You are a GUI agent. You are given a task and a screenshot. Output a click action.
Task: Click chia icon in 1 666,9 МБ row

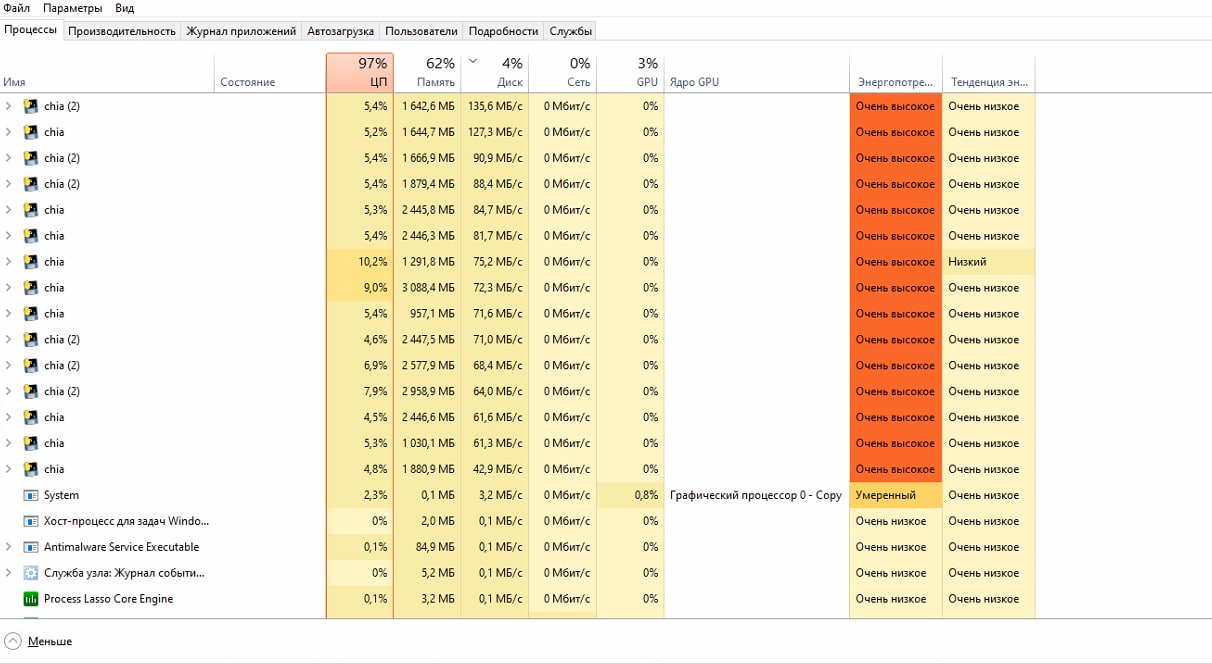[x=30, y=158]
